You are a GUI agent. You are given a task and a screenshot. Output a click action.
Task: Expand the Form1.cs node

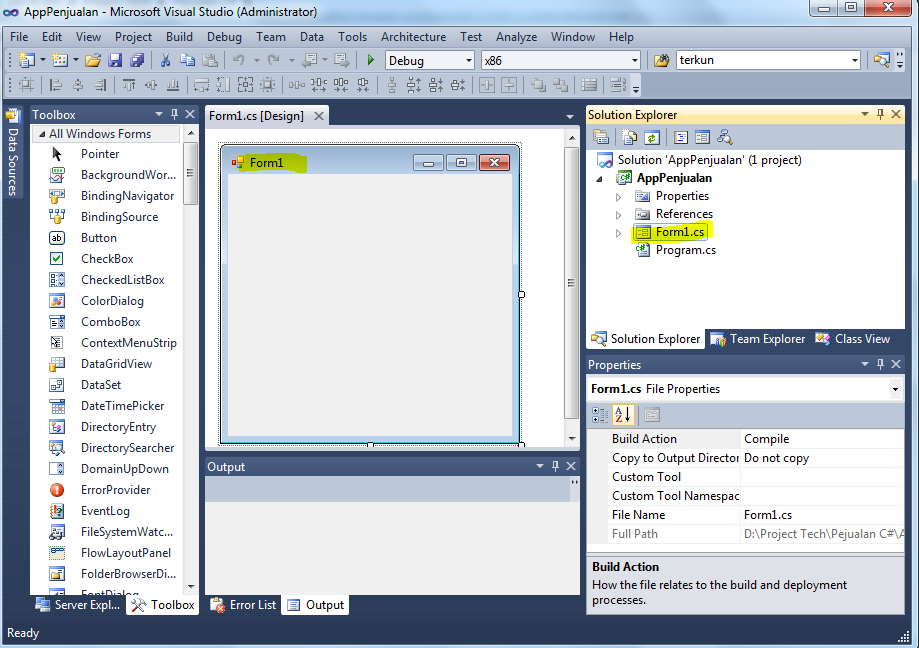pos(618,233)
